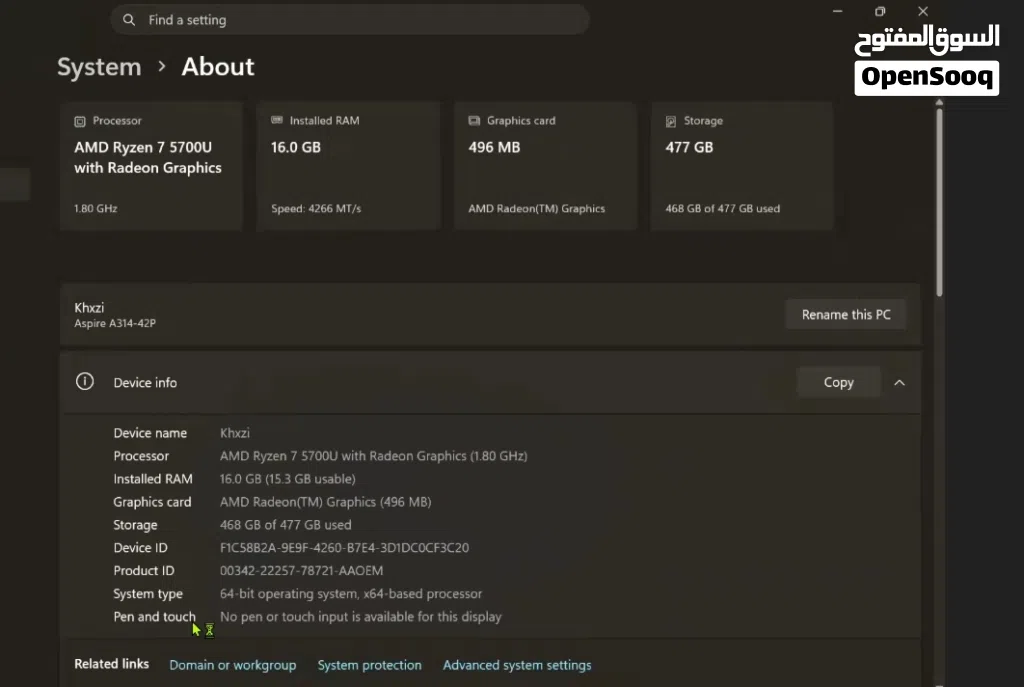Select the Storage summary card
Viewport: 1024px width, 687px height.
click(x=742, y=166)
